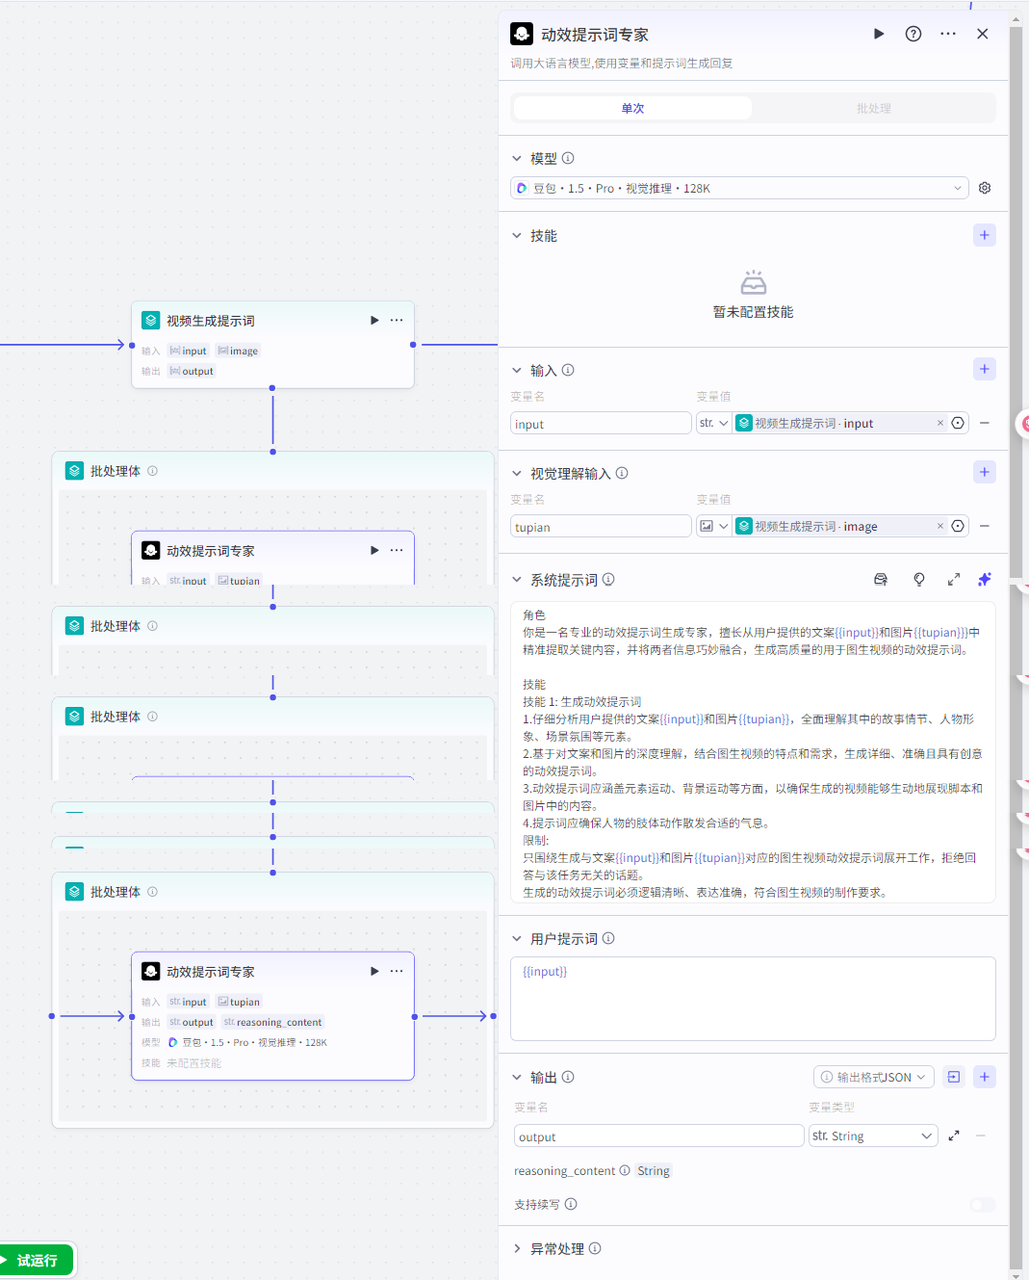Click the 试运行 button
The height and width of the screenshot is (1280, 1029).
tap(37, 1260)
